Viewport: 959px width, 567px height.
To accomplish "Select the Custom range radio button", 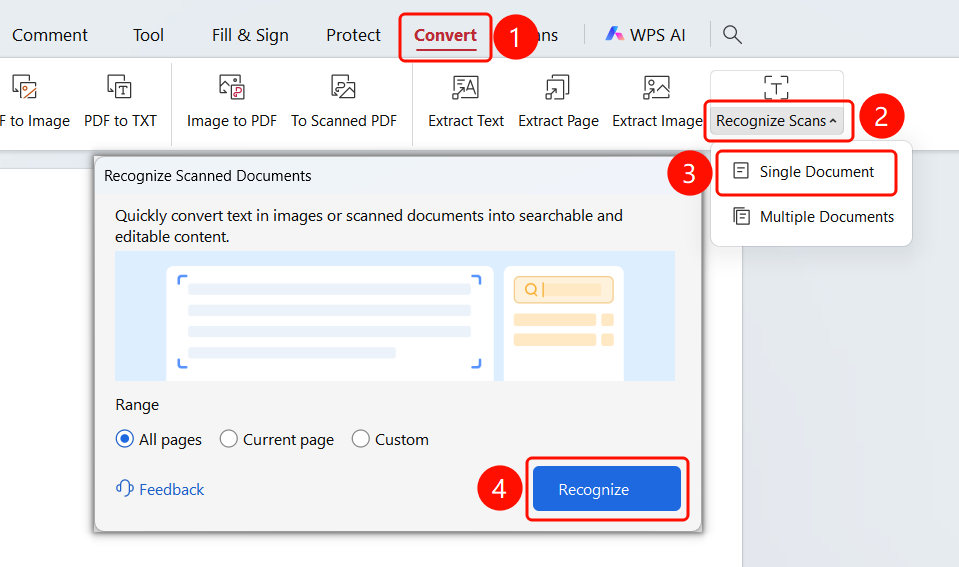I will (390, 439).
